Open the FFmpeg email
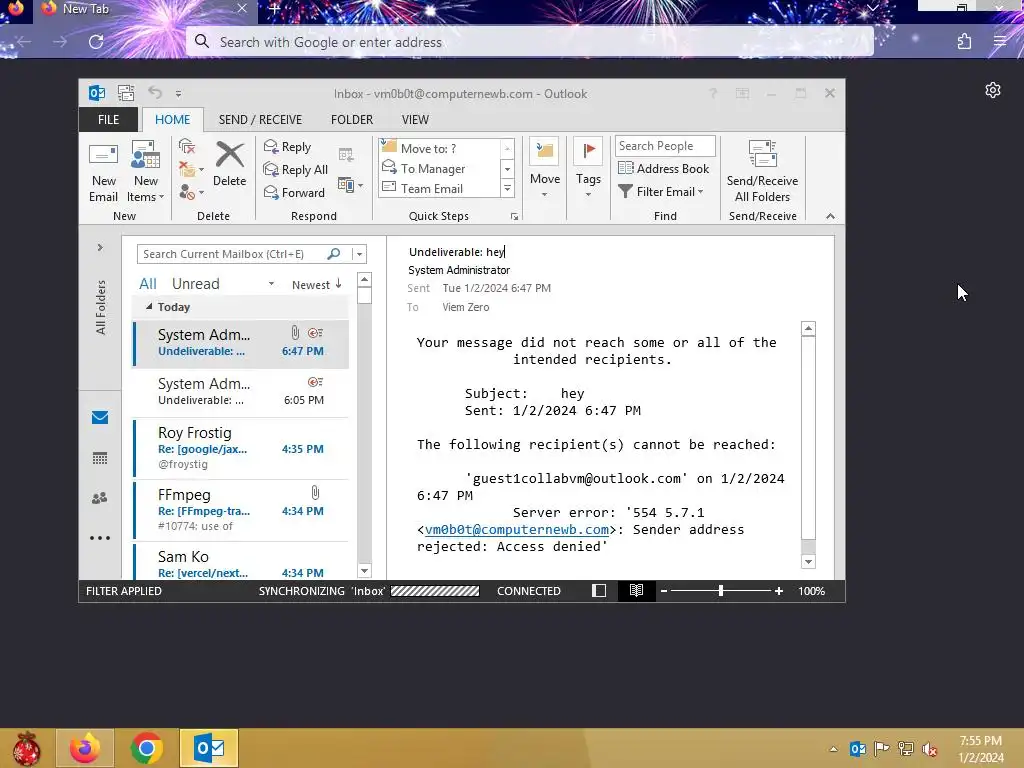The height and width of the screenshot is (768, 1024). pos(240,510)
